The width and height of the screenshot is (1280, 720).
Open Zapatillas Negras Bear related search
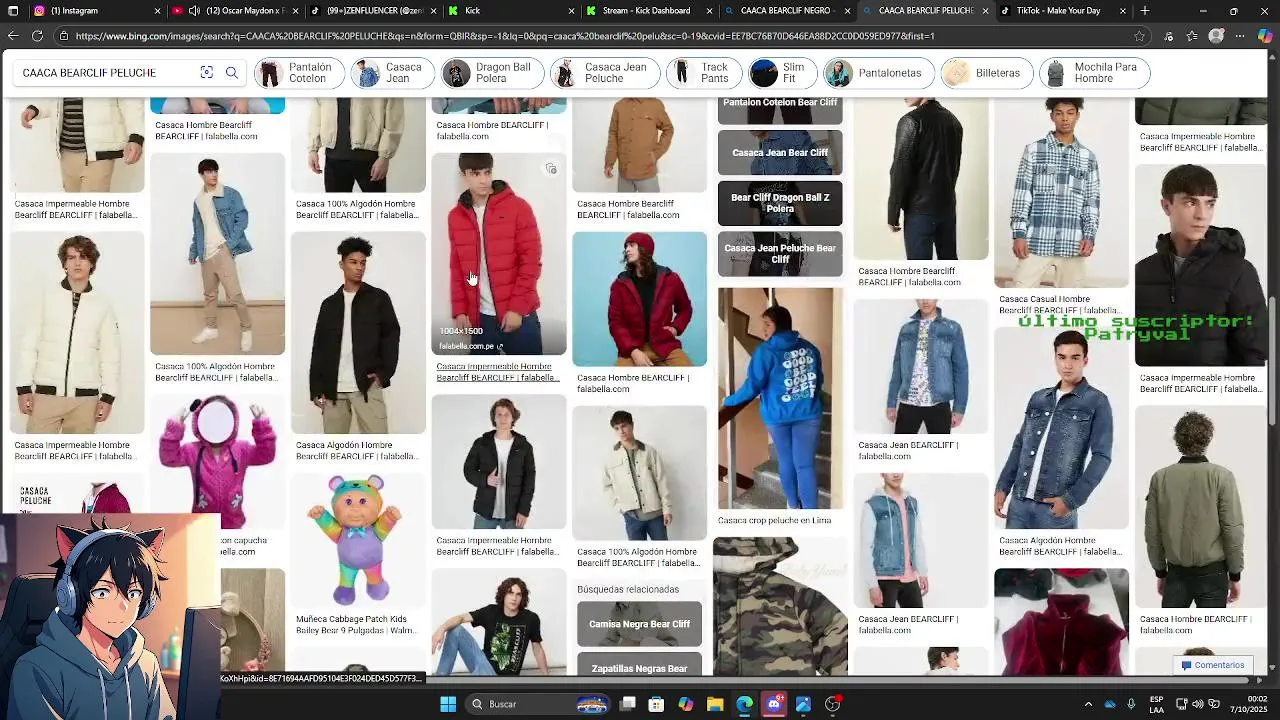click(639, 664)
